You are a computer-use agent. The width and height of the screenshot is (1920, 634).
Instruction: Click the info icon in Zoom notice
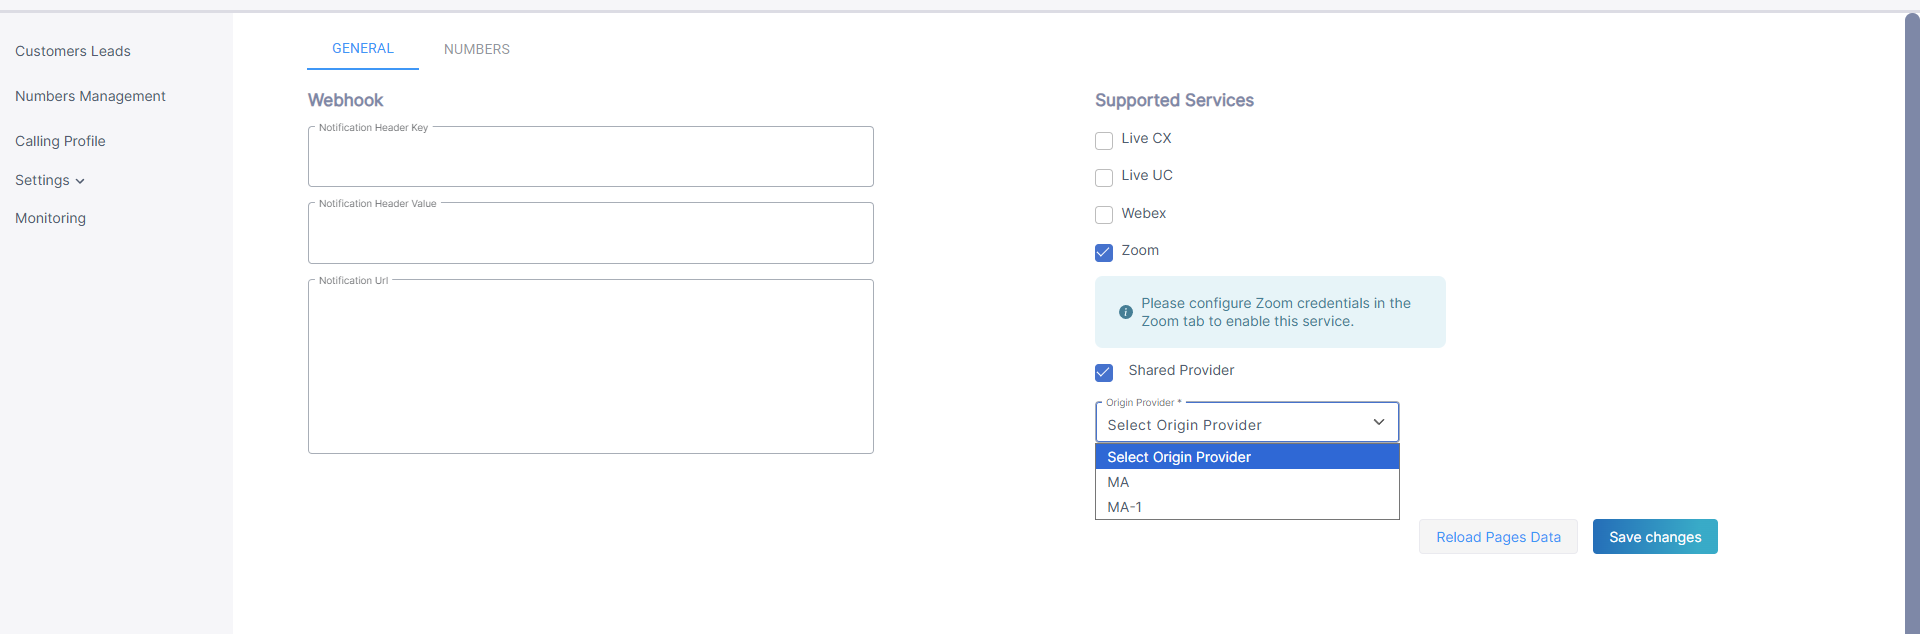[1125, 312]
